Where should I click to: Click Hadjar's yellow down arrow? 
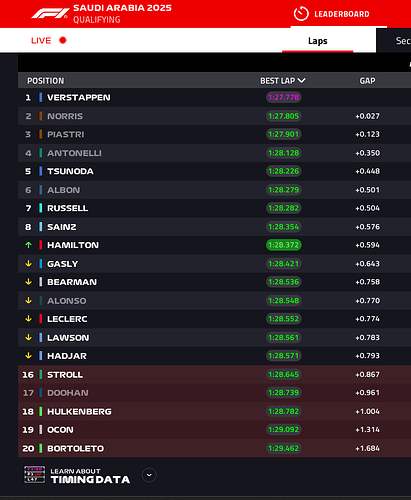28,356
